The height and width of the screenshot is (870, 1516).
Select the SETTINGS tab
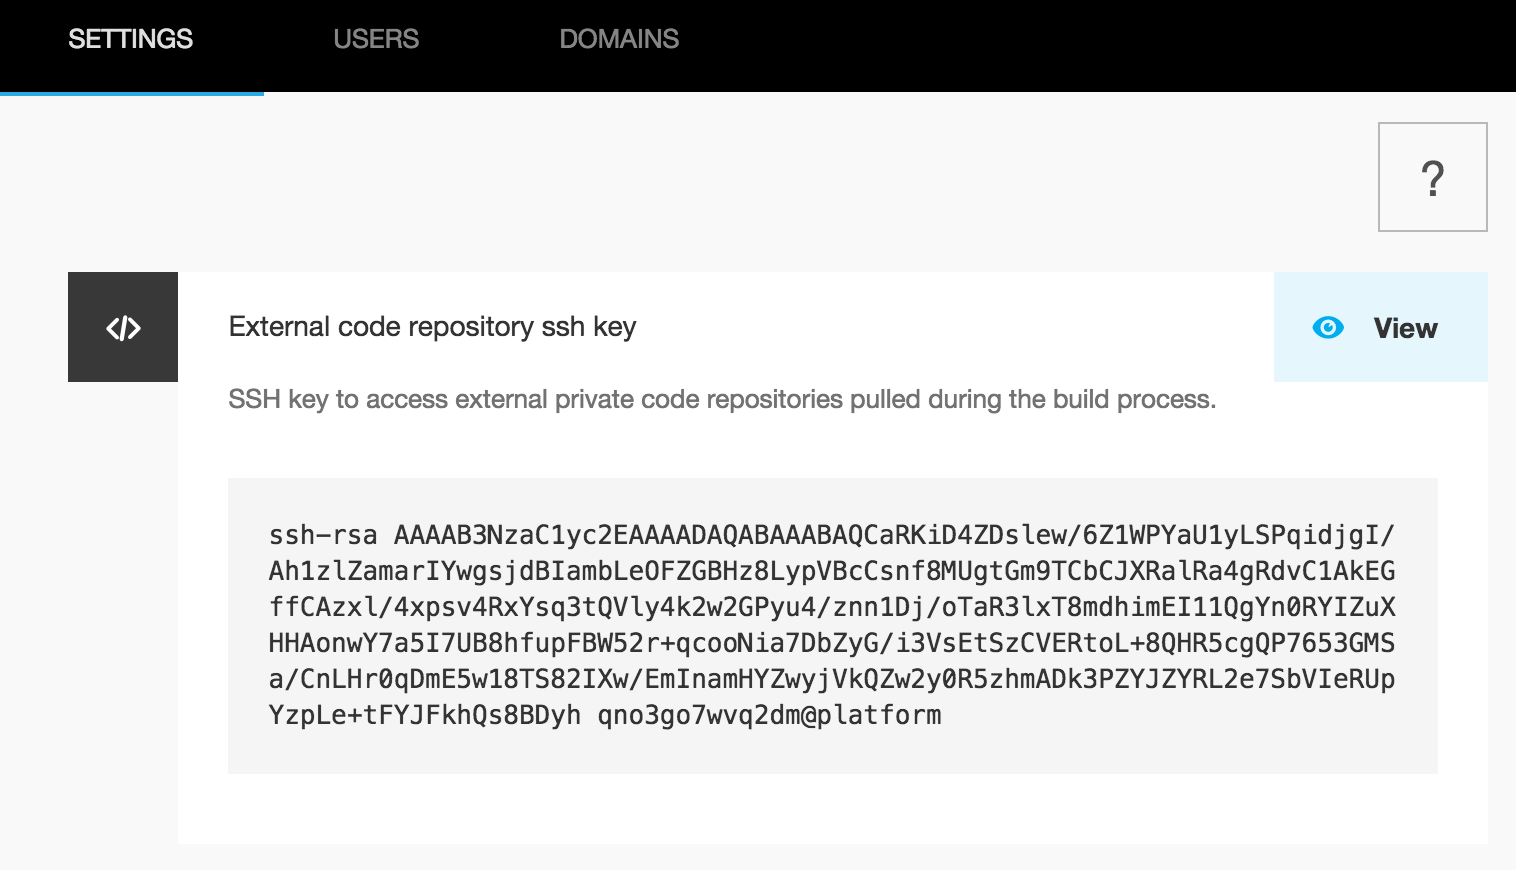click(130, 40)
